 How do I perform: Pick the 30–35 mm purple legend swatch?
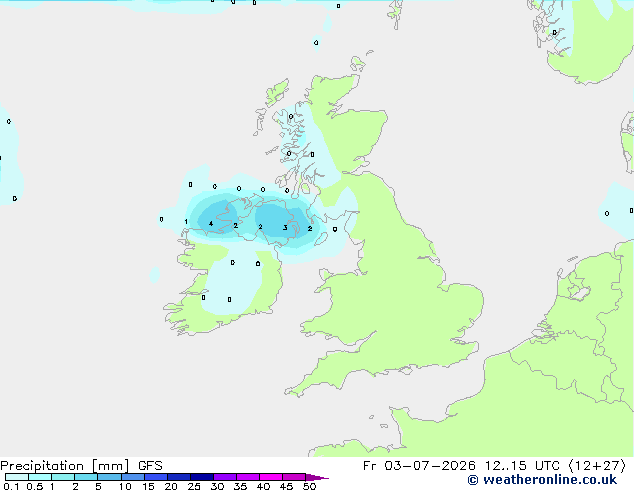coord(224,477)
